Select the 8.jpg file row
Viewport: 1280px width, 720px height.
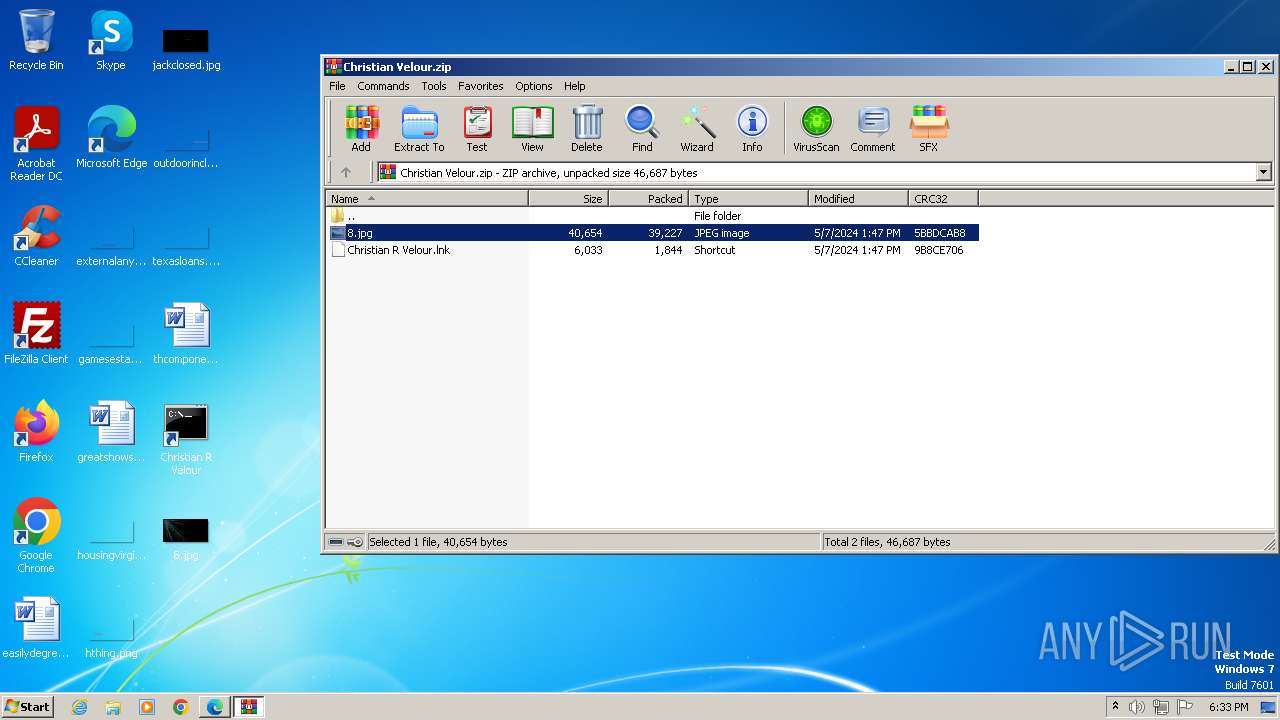tap(652, 233)
